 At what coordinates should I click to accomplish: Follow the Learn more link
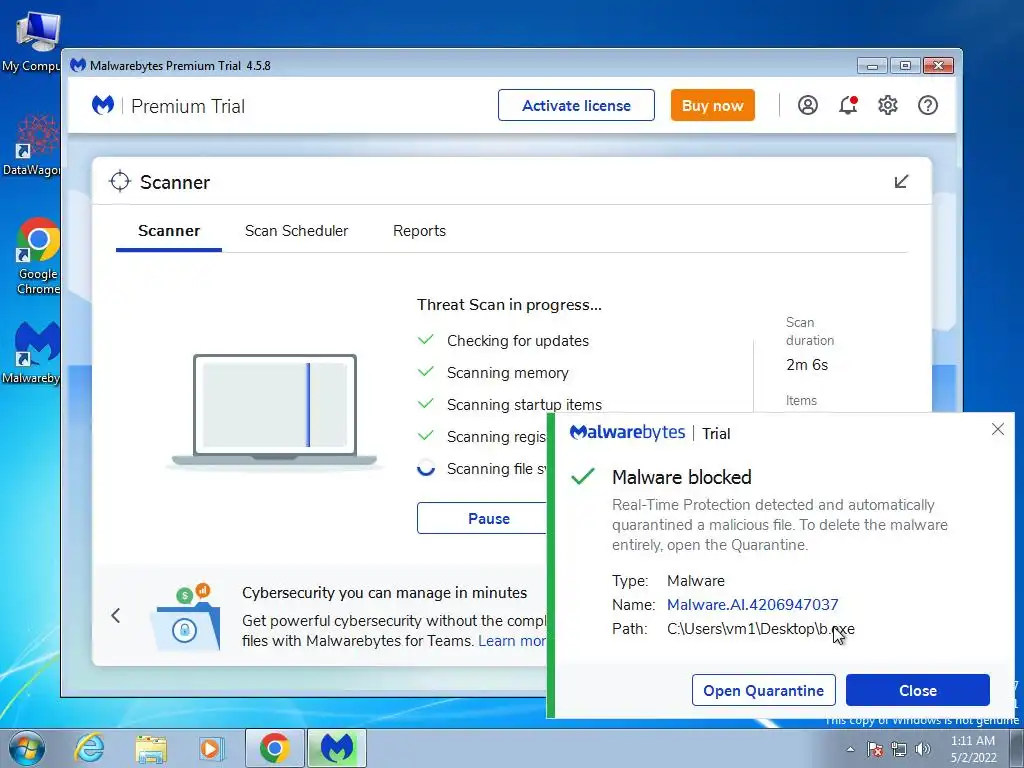pyautogui.click(x=513, y=641)
